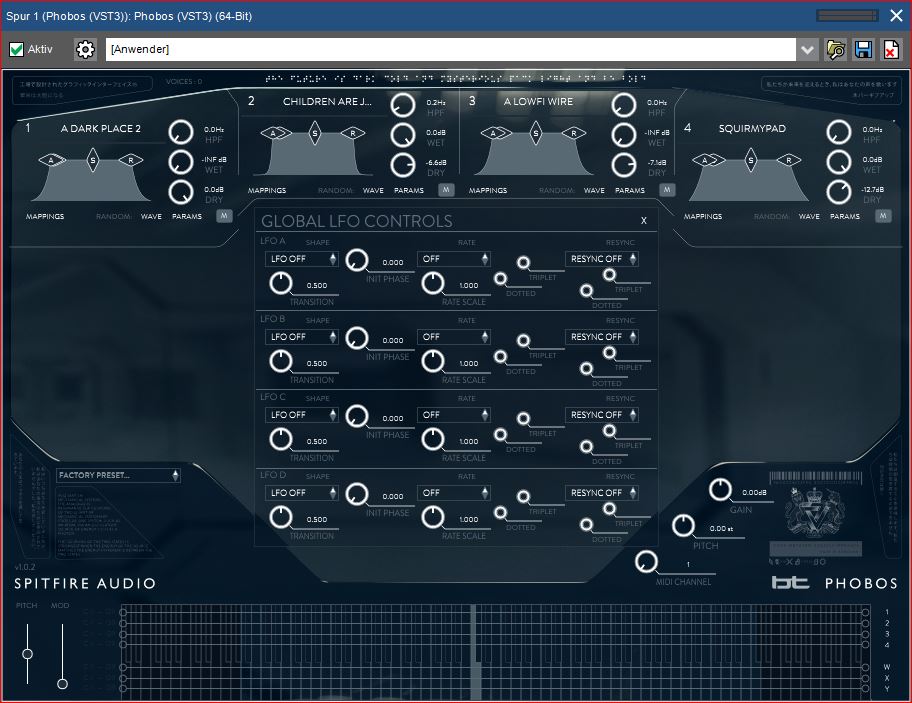Viewport: 912px width, 703px height.
Task: Open Params for slot 4
Action: [845, 216]
